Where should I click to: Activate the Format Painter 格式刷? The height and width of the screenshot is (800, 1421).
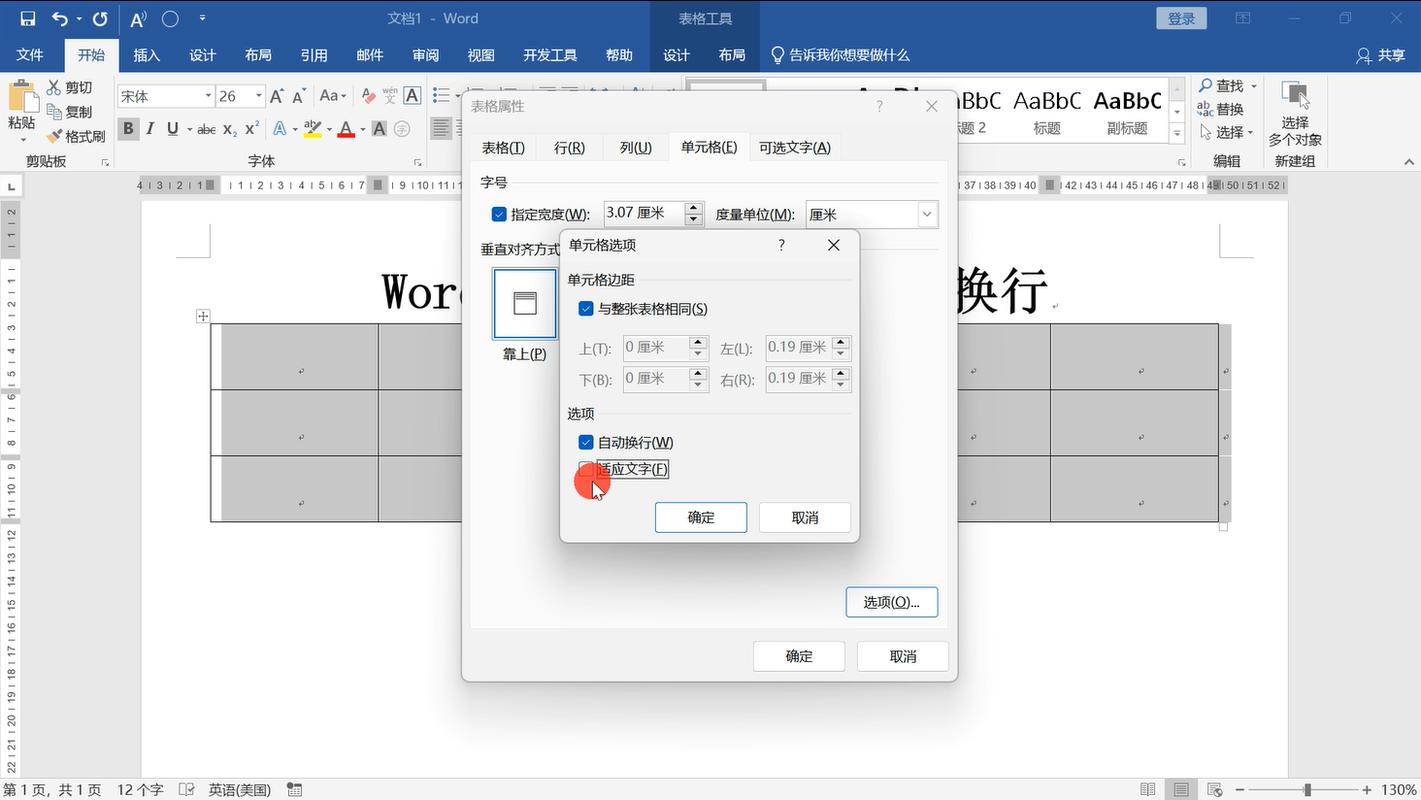(x=77, y=136)
